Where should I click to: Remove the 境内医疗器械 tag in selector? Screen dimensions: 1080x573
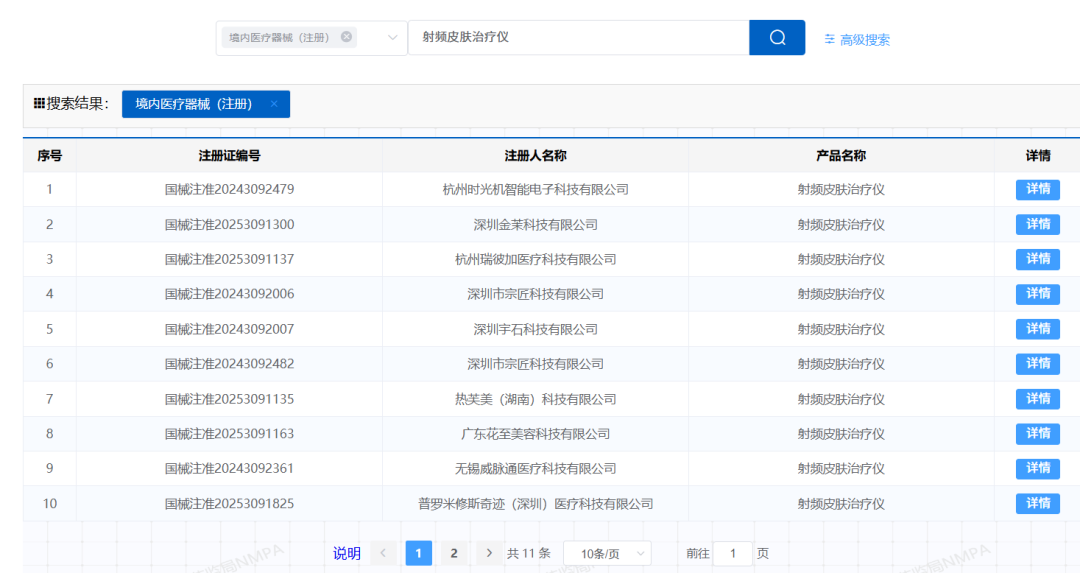coord(346,37)
